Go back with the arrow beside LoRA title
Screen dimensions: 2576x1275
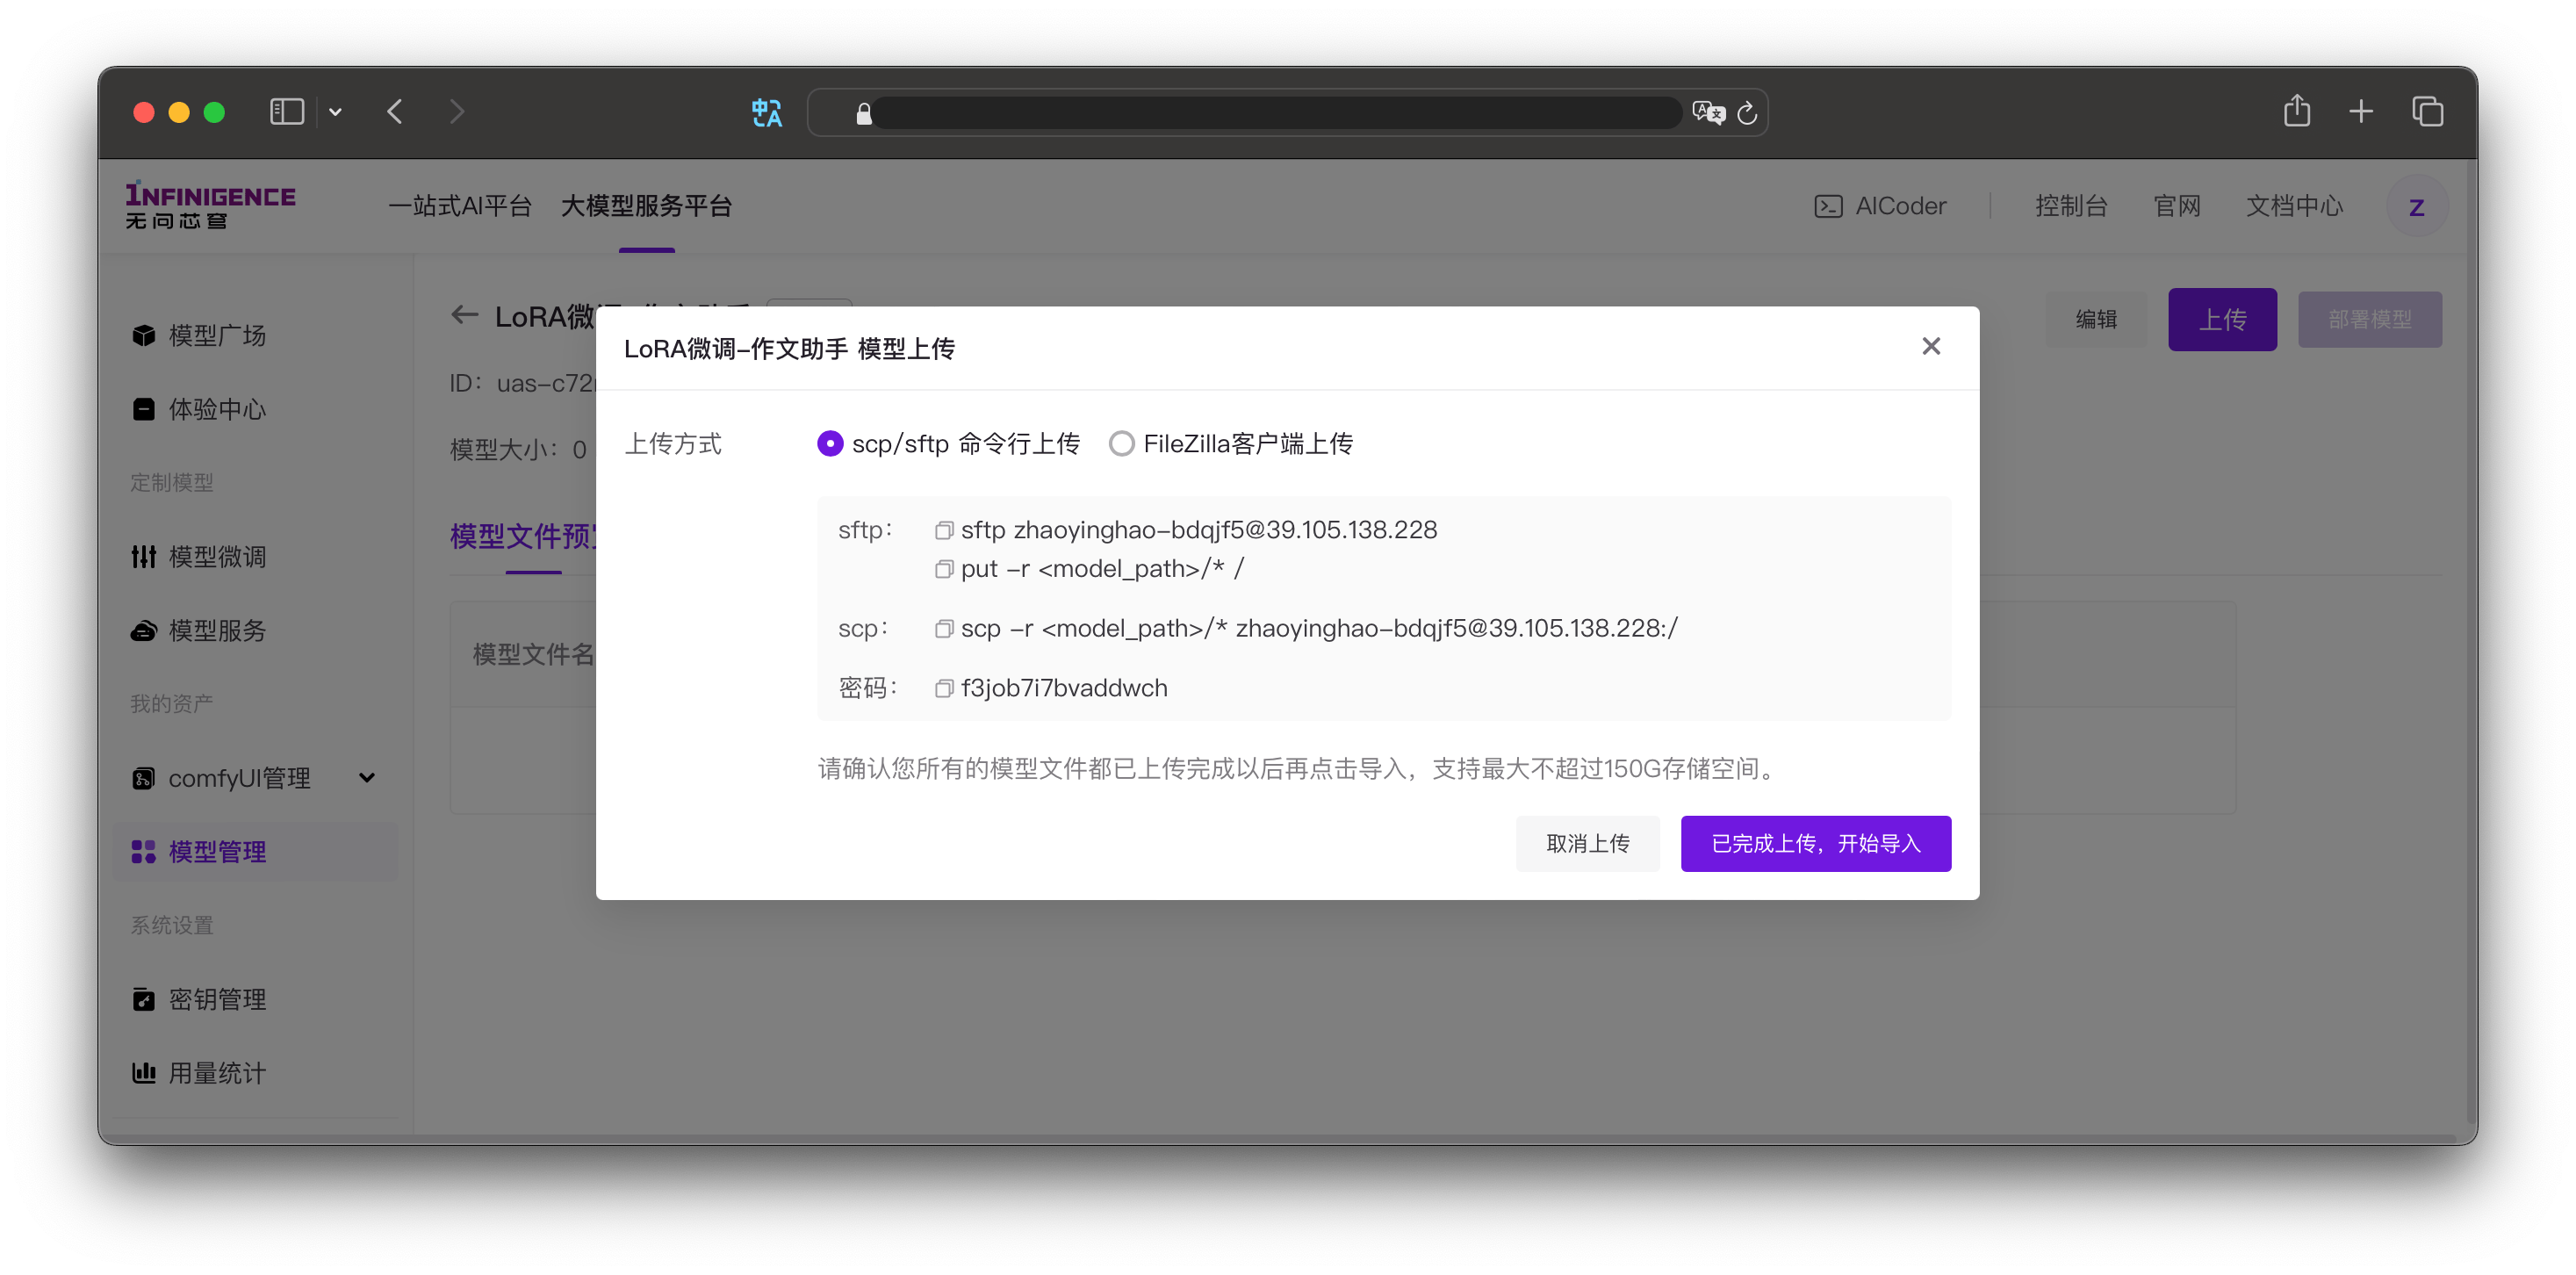pos(464,315)
